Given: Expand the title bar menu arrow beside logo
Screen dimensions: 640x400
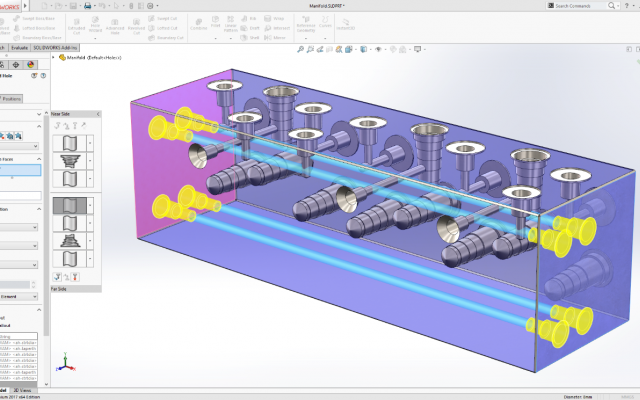Looking at the screenshot, I should click(x=25, y=6).
